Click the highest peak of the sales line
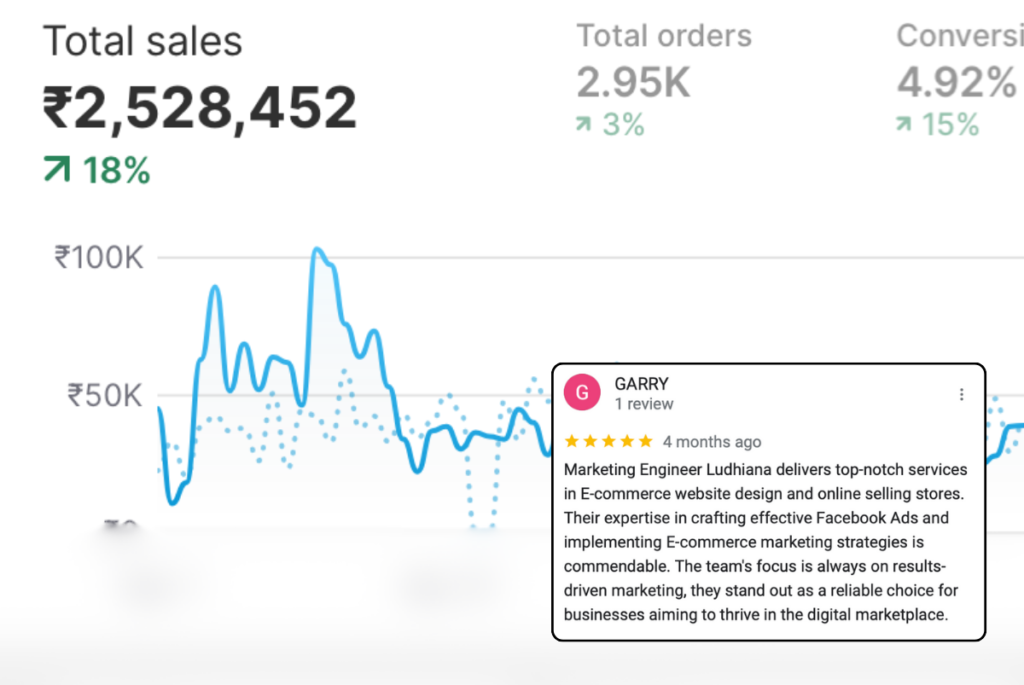The height and width of the screenshot is (685, 1024). click(x=317, y=250)
